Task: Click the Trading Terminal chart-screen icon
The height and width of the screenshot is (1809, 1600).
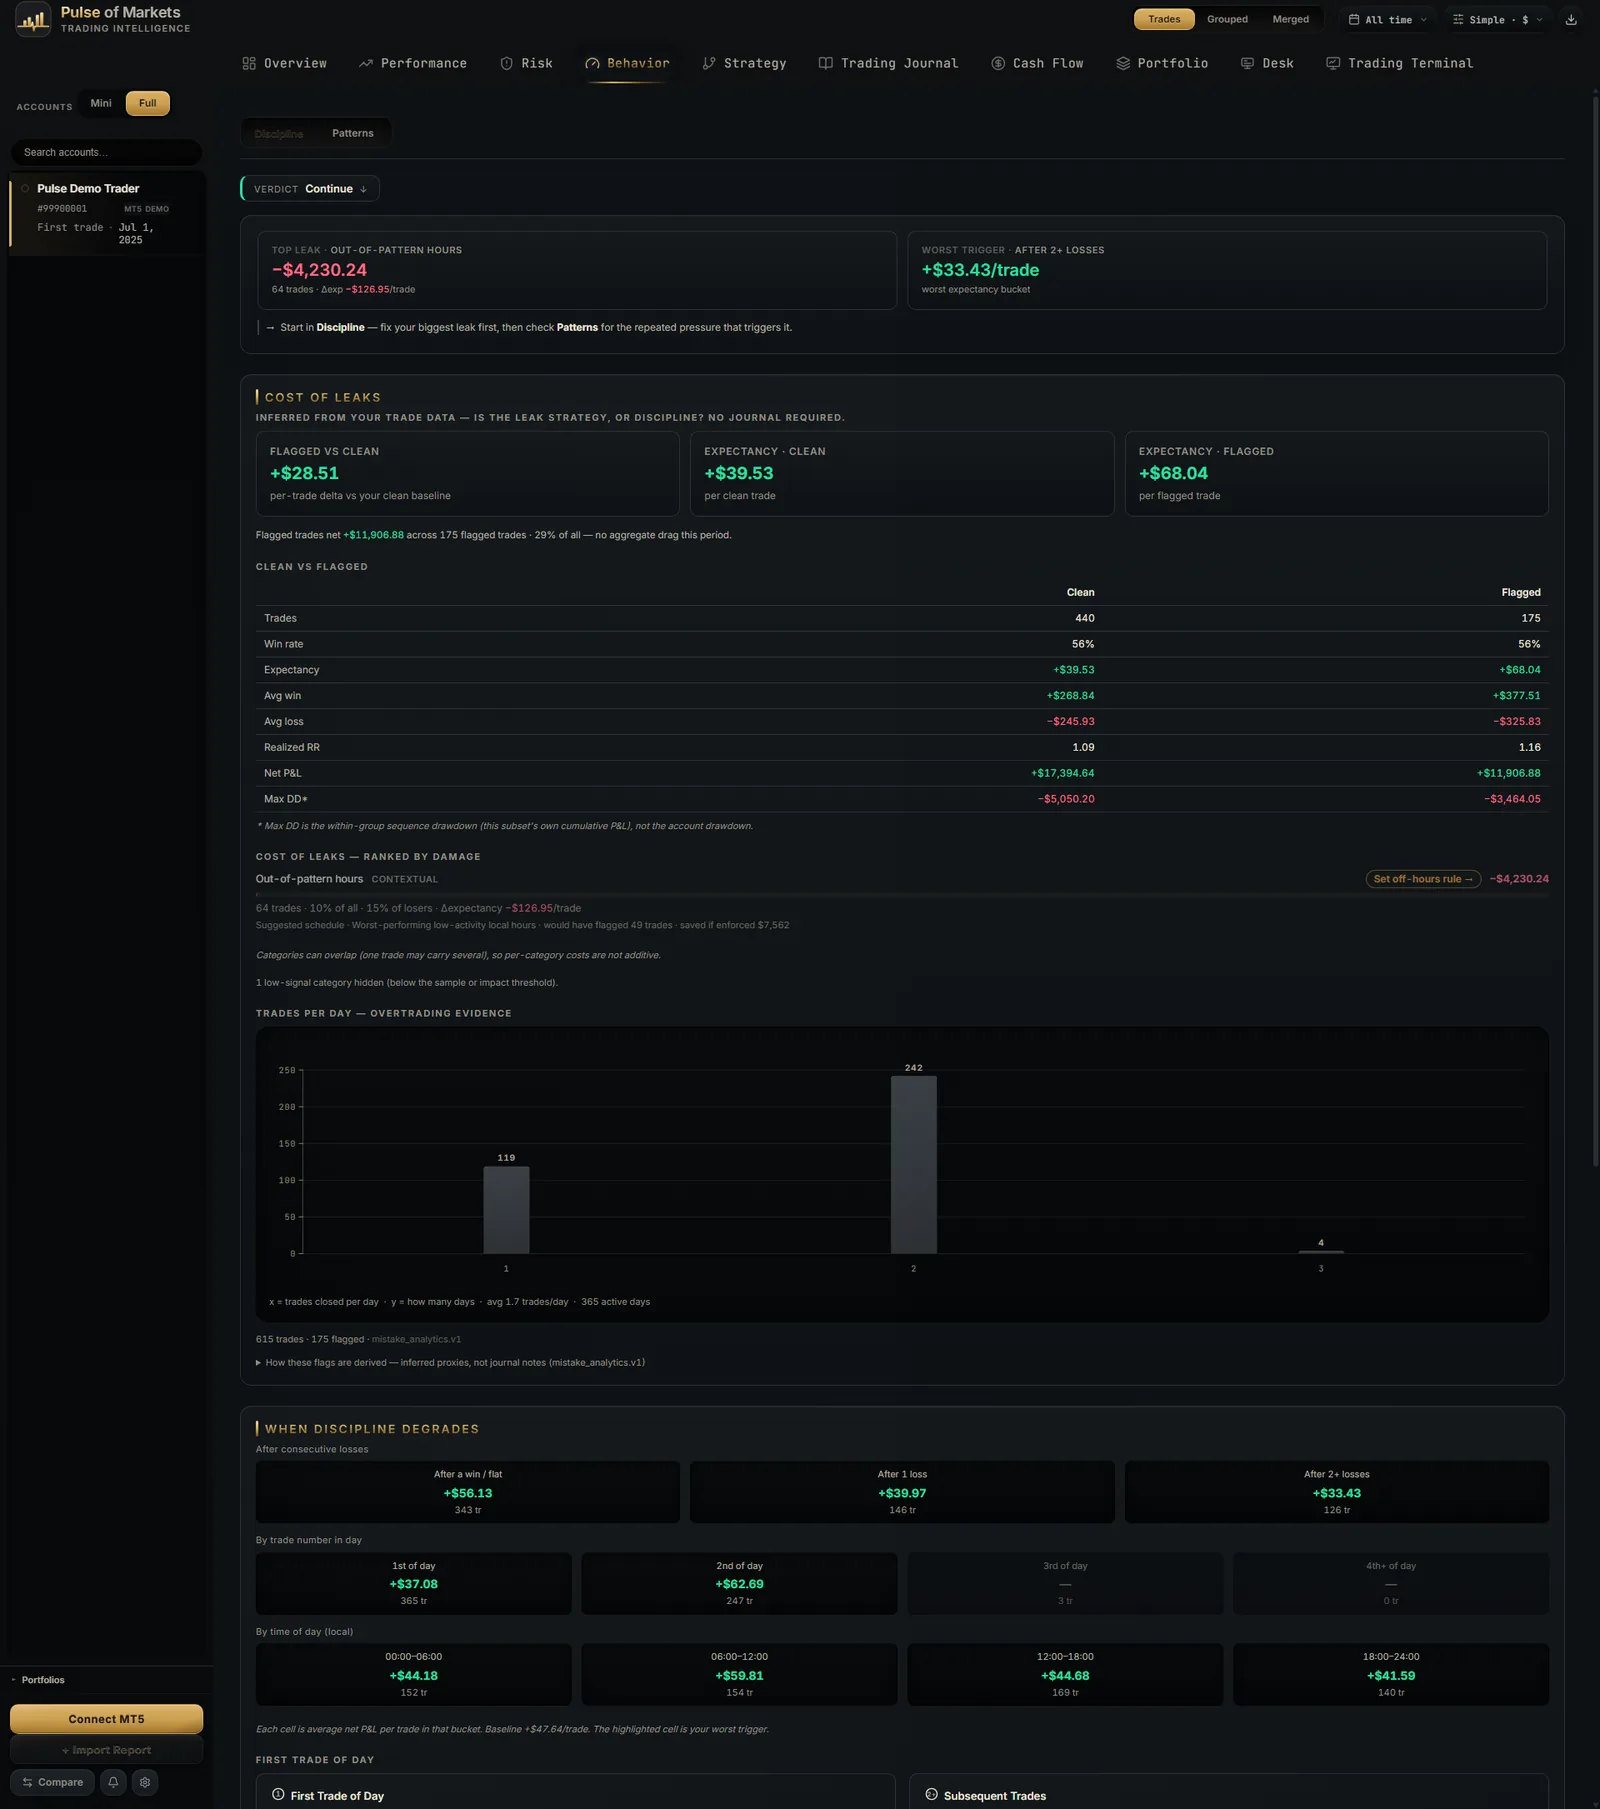Action: tap(1333, 63)
